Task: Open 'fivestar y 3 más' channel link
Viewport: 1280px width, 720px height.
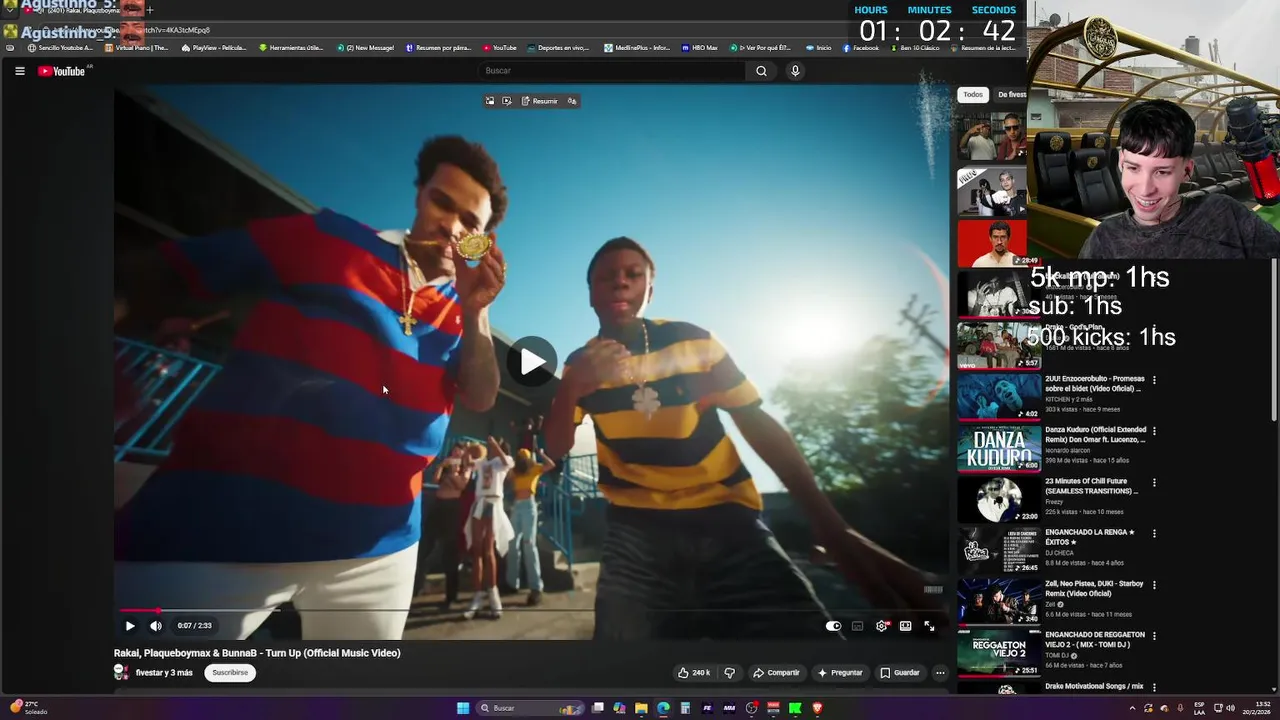Action: click(x=164, y=673)
